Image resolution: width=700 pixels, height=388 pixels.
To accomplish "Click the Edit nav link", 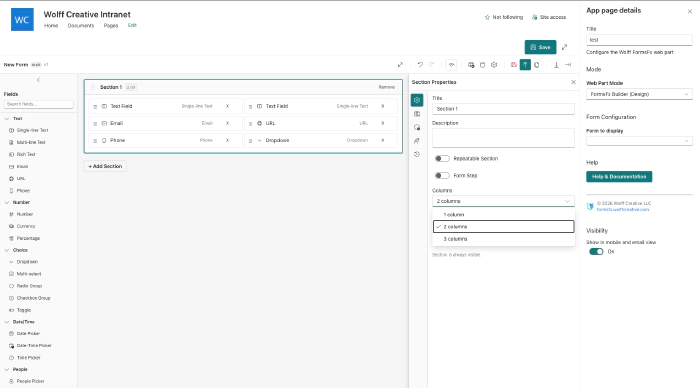I will coord(132,25).
